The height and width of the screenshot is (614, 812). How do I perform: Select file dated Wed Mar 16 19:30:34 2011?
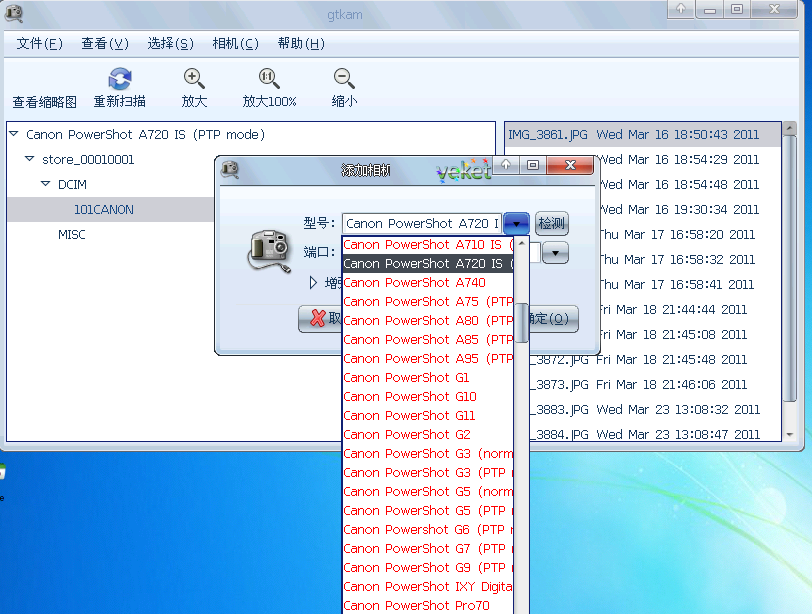pyautogui.click(x=678, y=210)
